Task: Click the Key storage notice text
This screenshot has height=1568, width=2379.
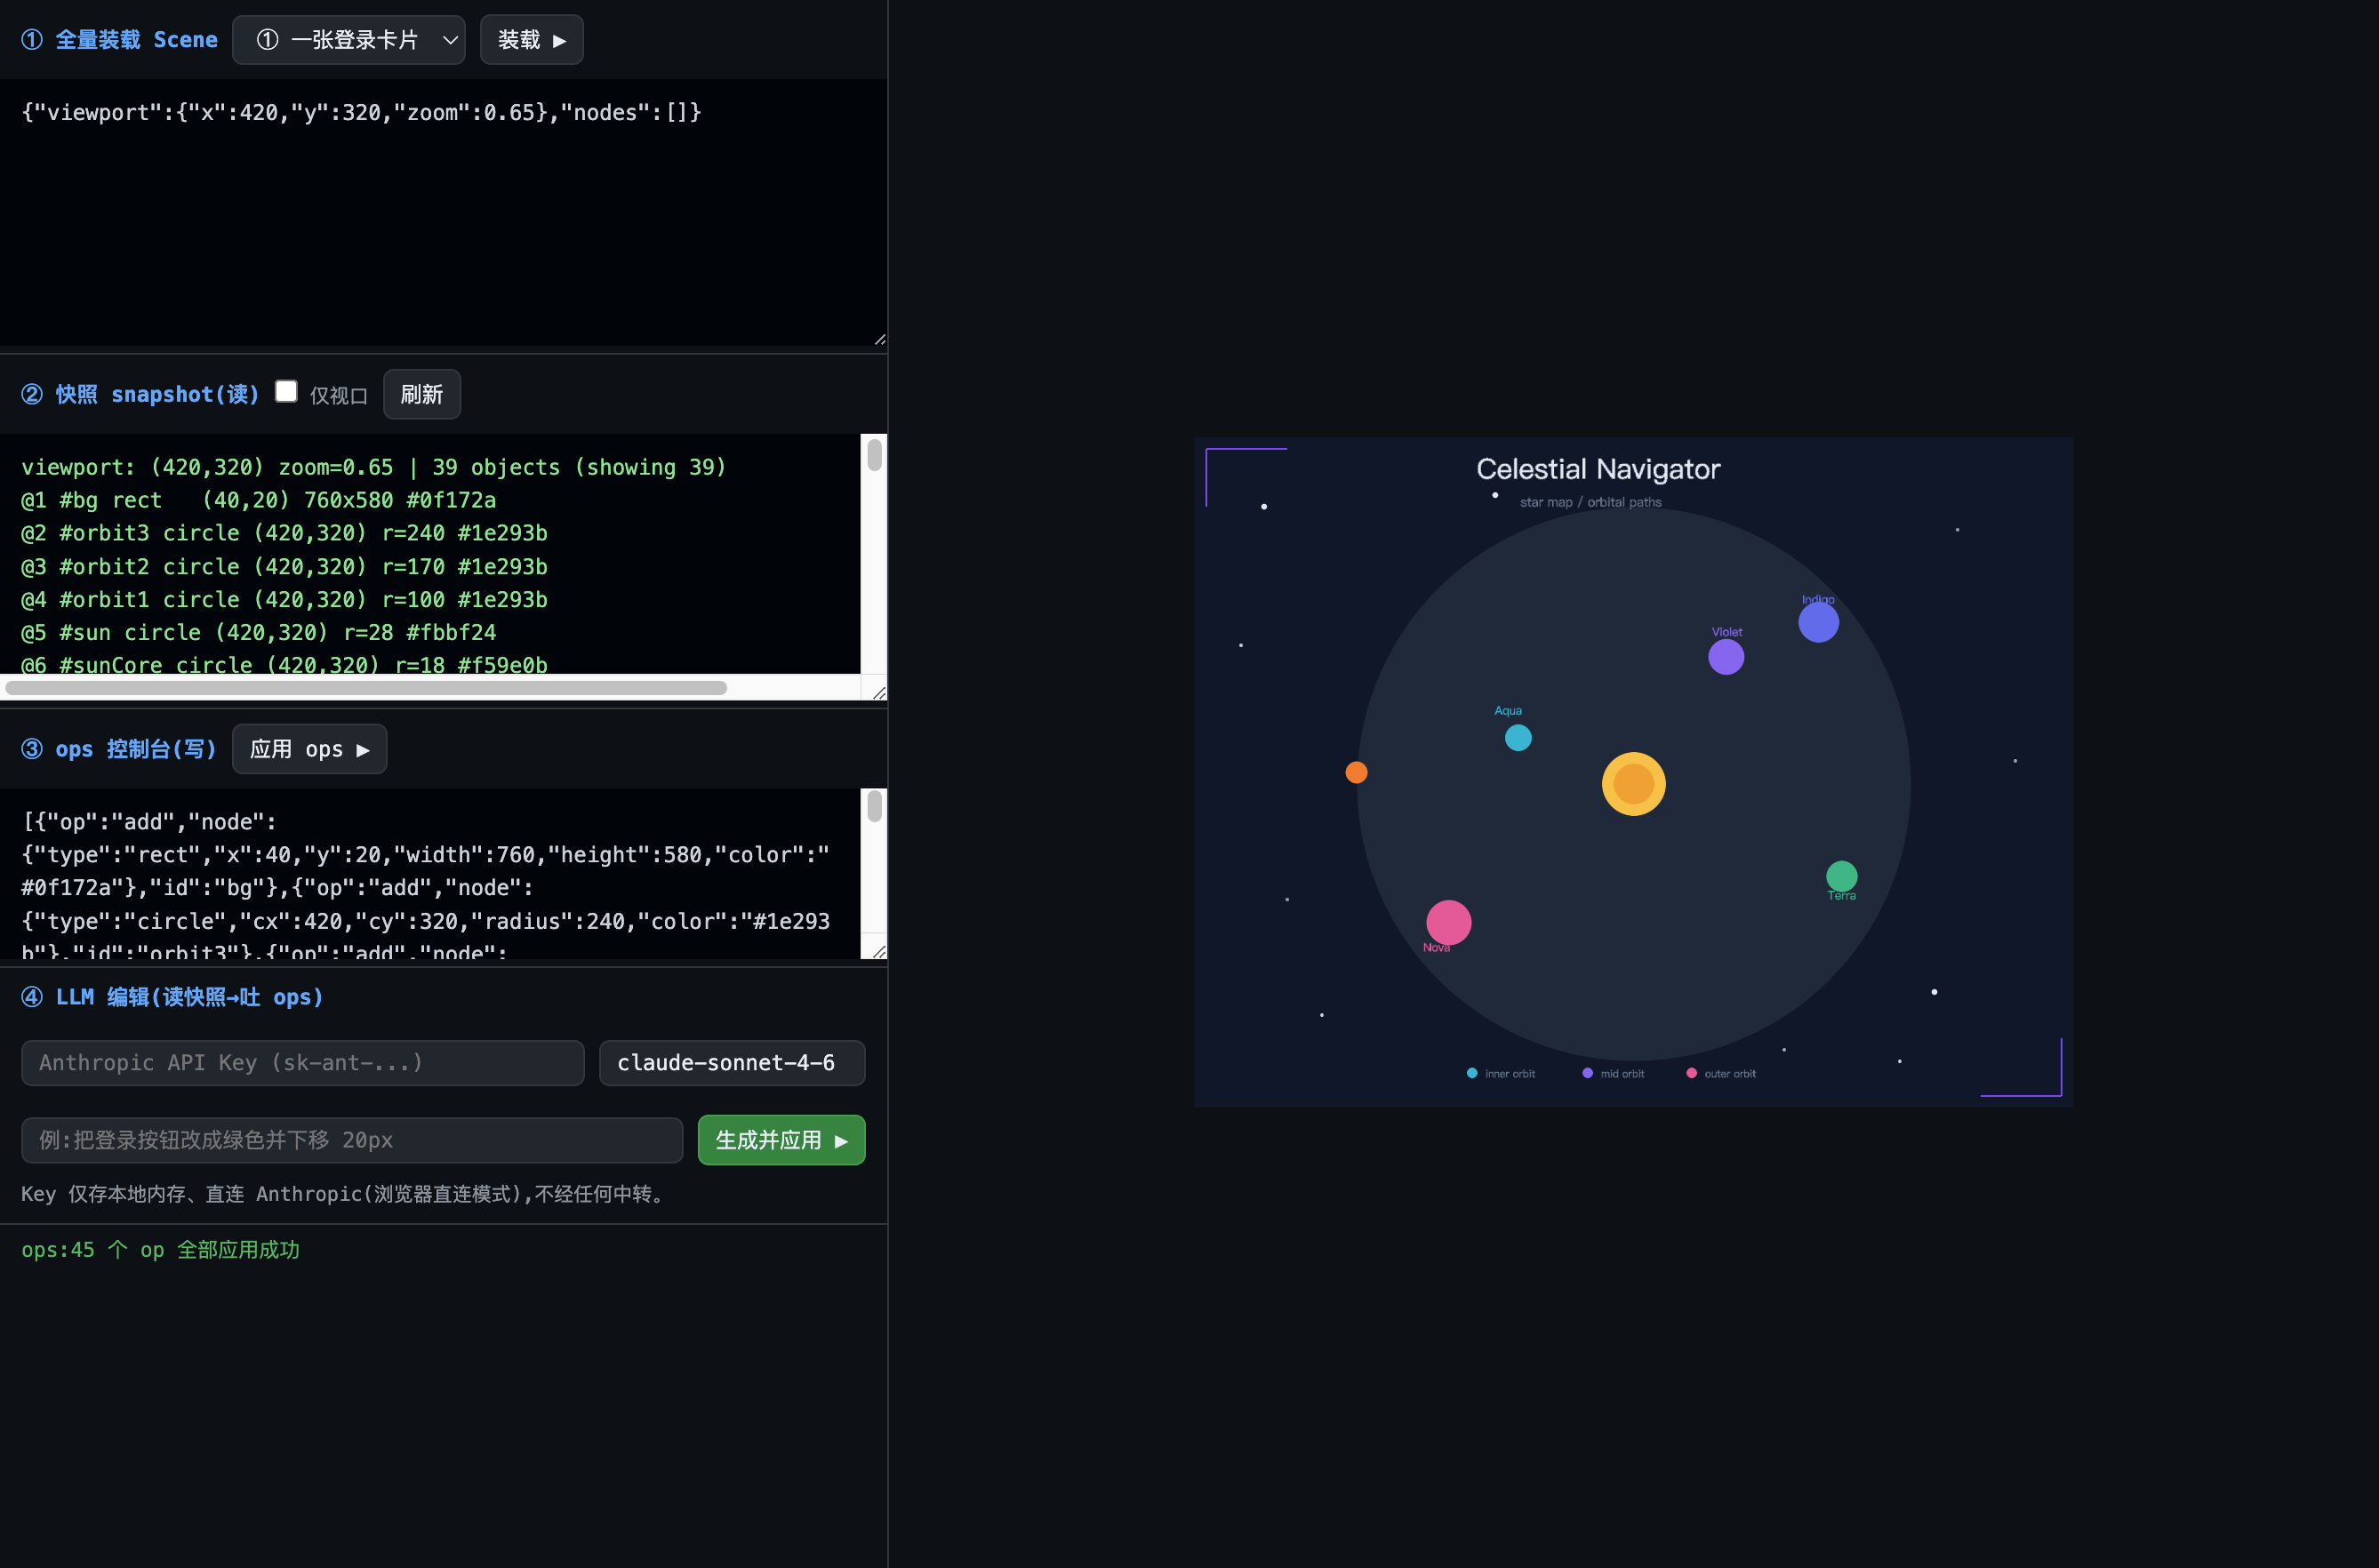Action: (x=346, y=1194)
